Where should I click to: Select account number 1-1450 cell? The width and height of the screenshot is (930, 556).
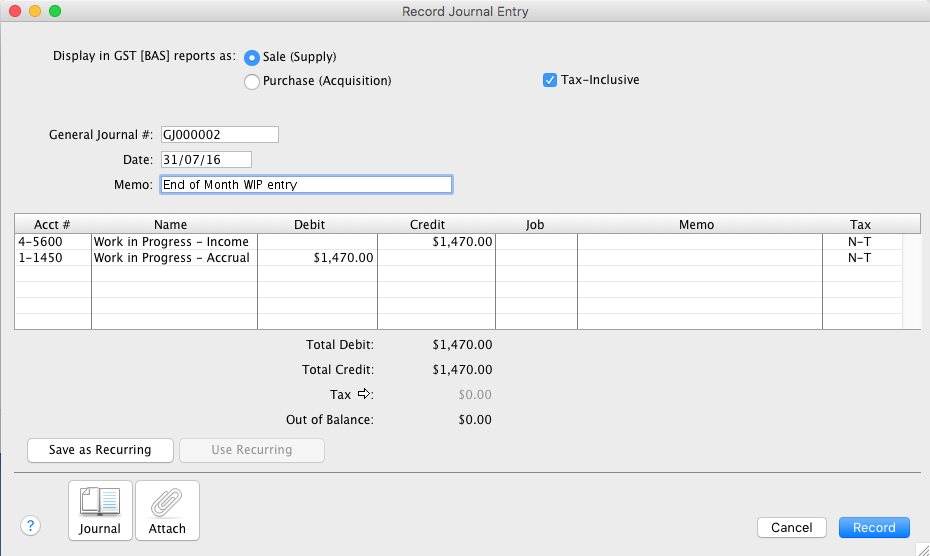click(x=52, y=258)
